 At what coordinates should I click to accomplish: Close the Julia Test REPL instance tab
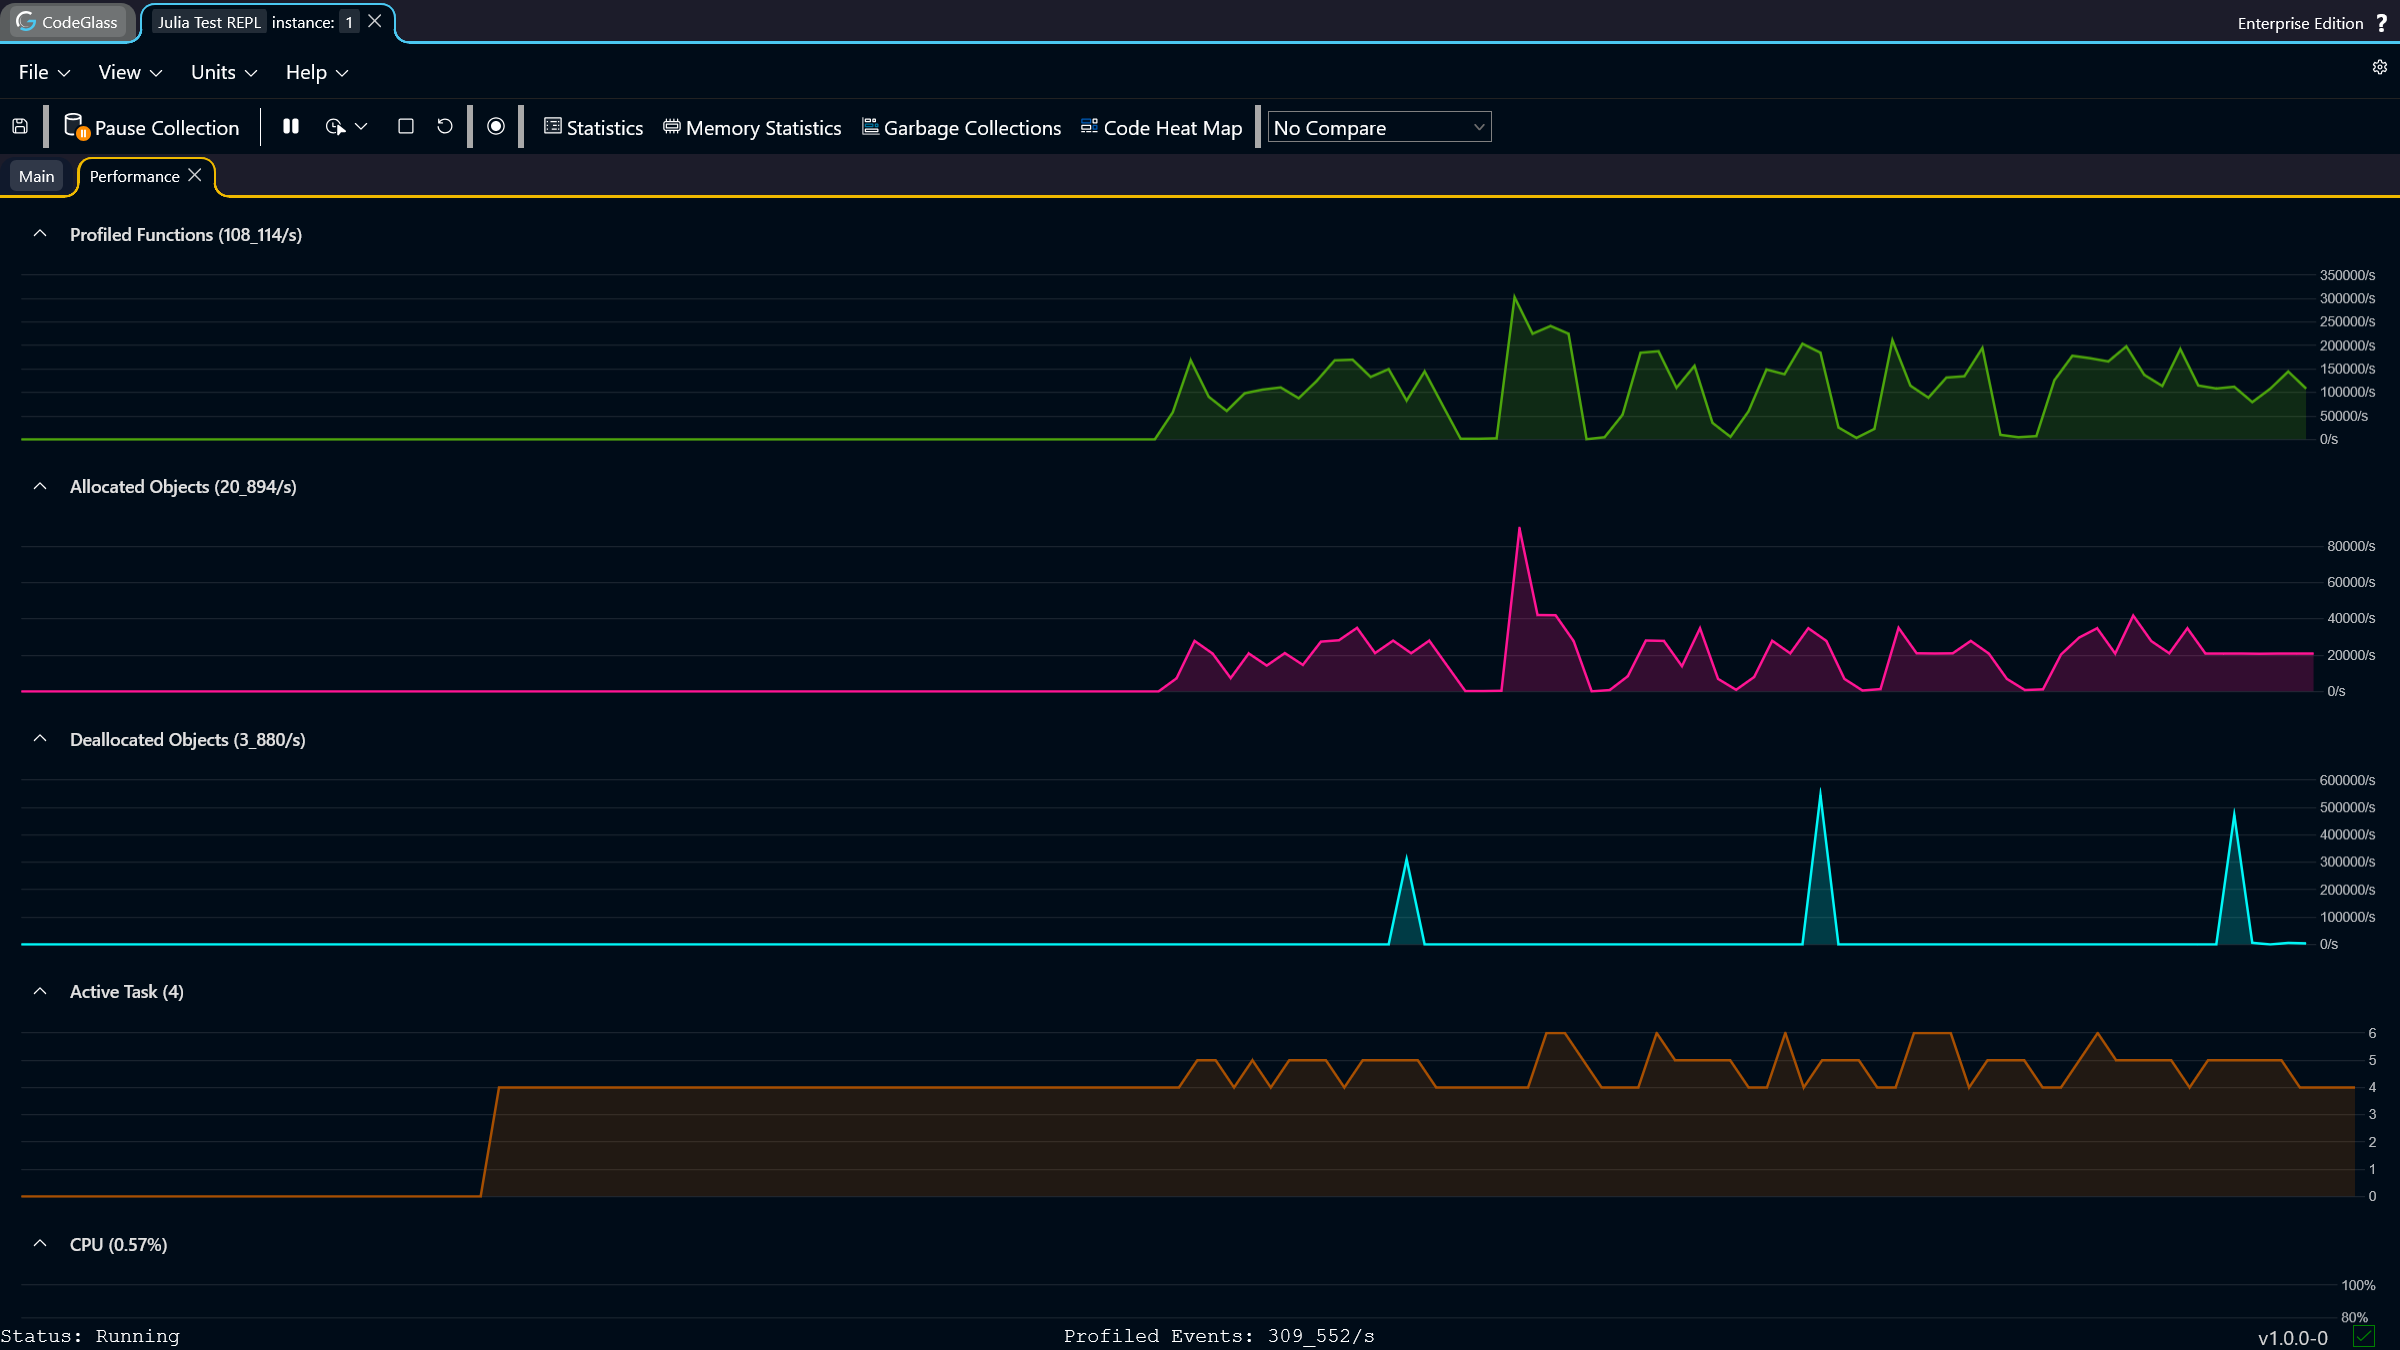(x=375, y=21)
